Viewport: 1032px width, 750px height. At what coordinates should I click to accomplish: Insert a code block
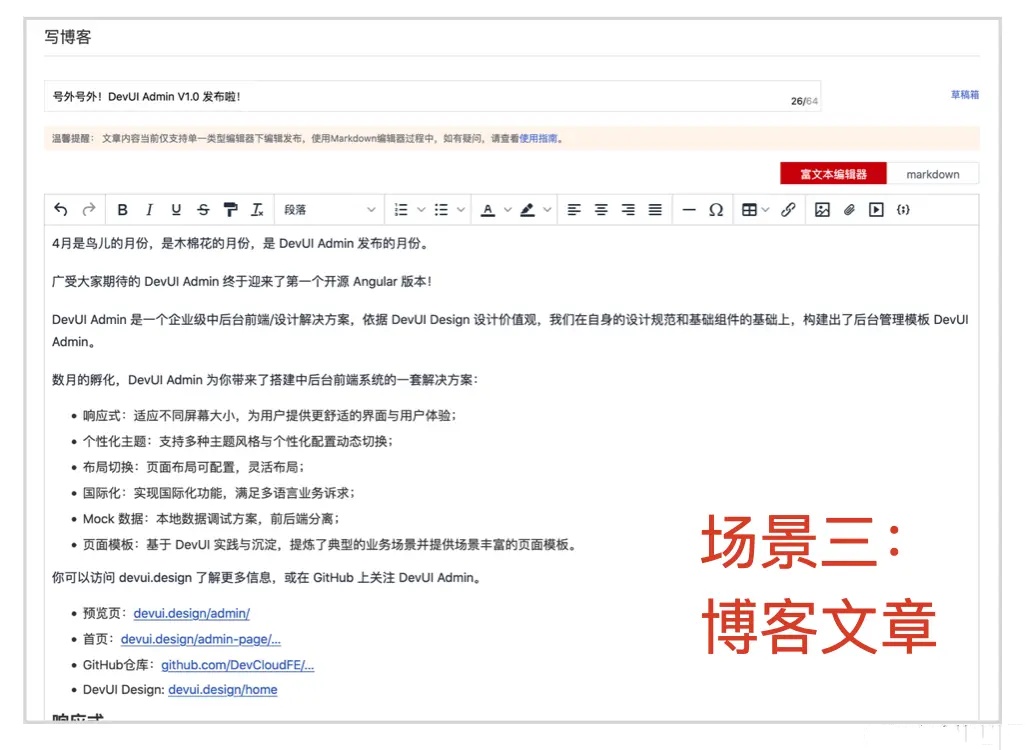coord(903,210)
